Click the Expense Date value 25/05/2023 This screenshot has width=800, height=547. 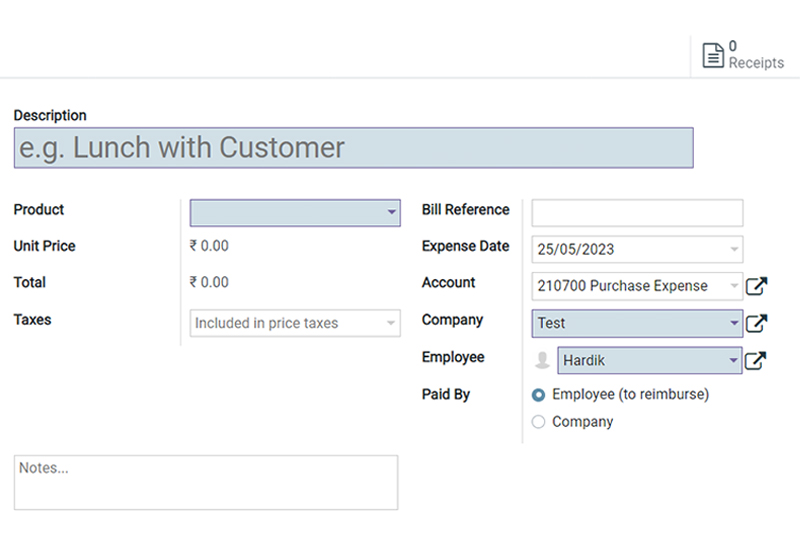tap(576, 250)
